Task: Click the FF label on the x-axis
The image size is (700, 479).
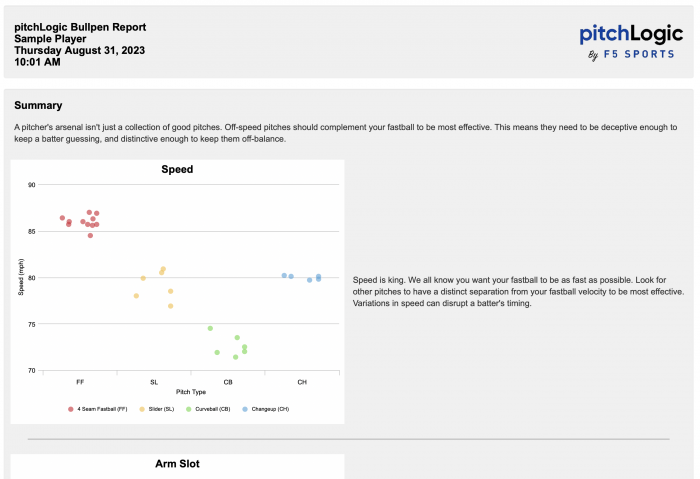Action: 80,382
